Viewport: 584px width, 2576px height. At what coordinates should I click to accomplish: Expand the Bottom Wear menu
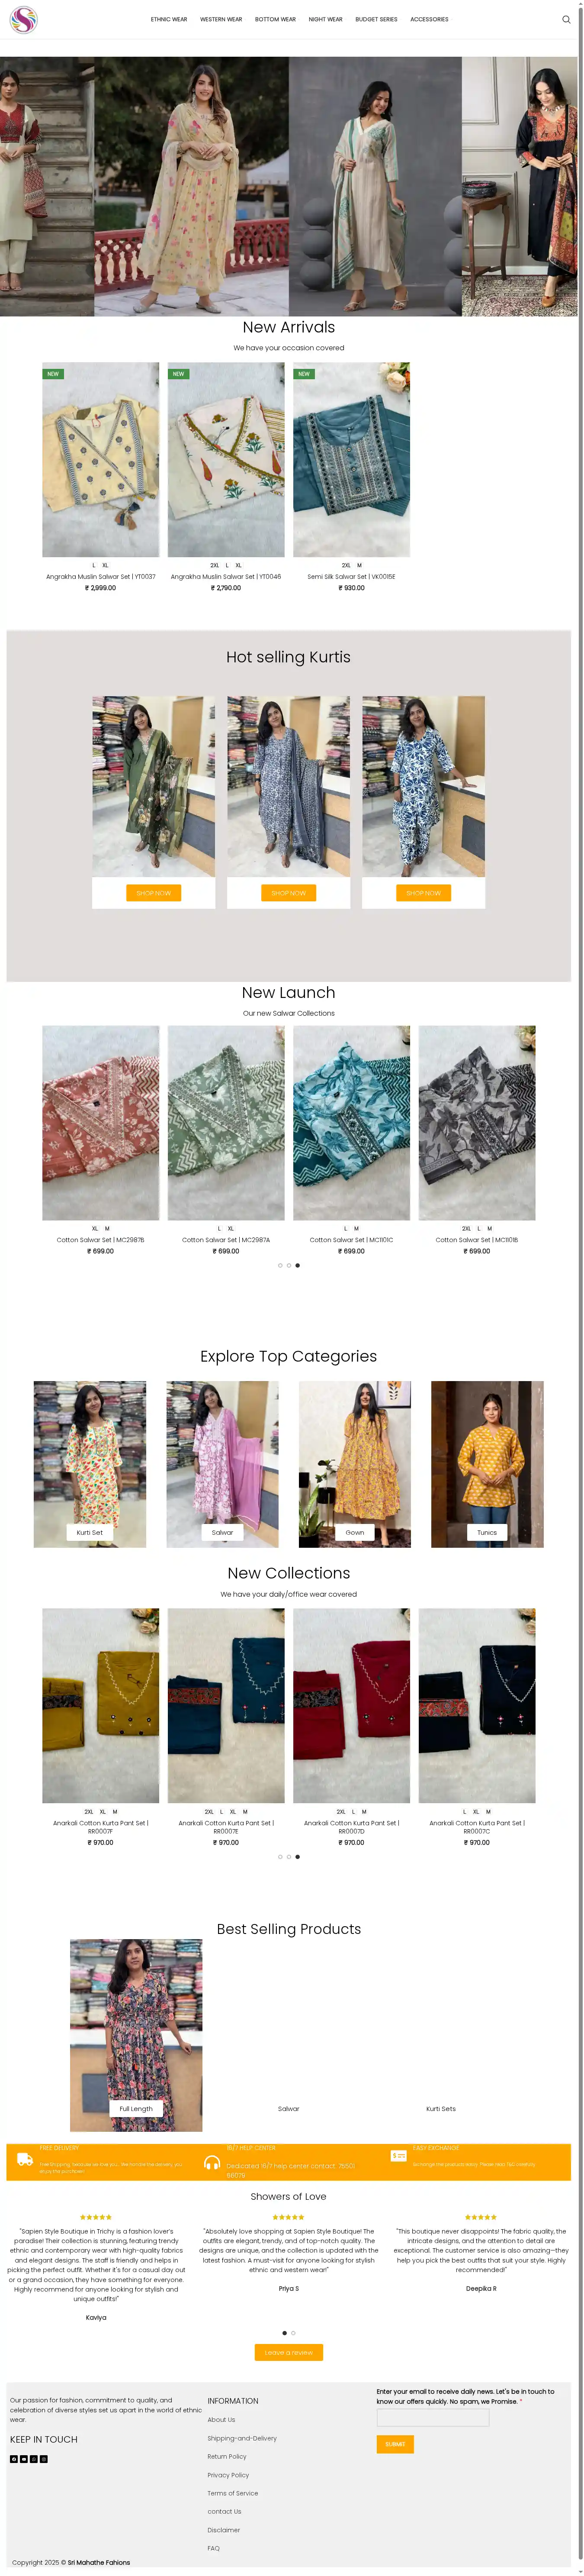275,19
